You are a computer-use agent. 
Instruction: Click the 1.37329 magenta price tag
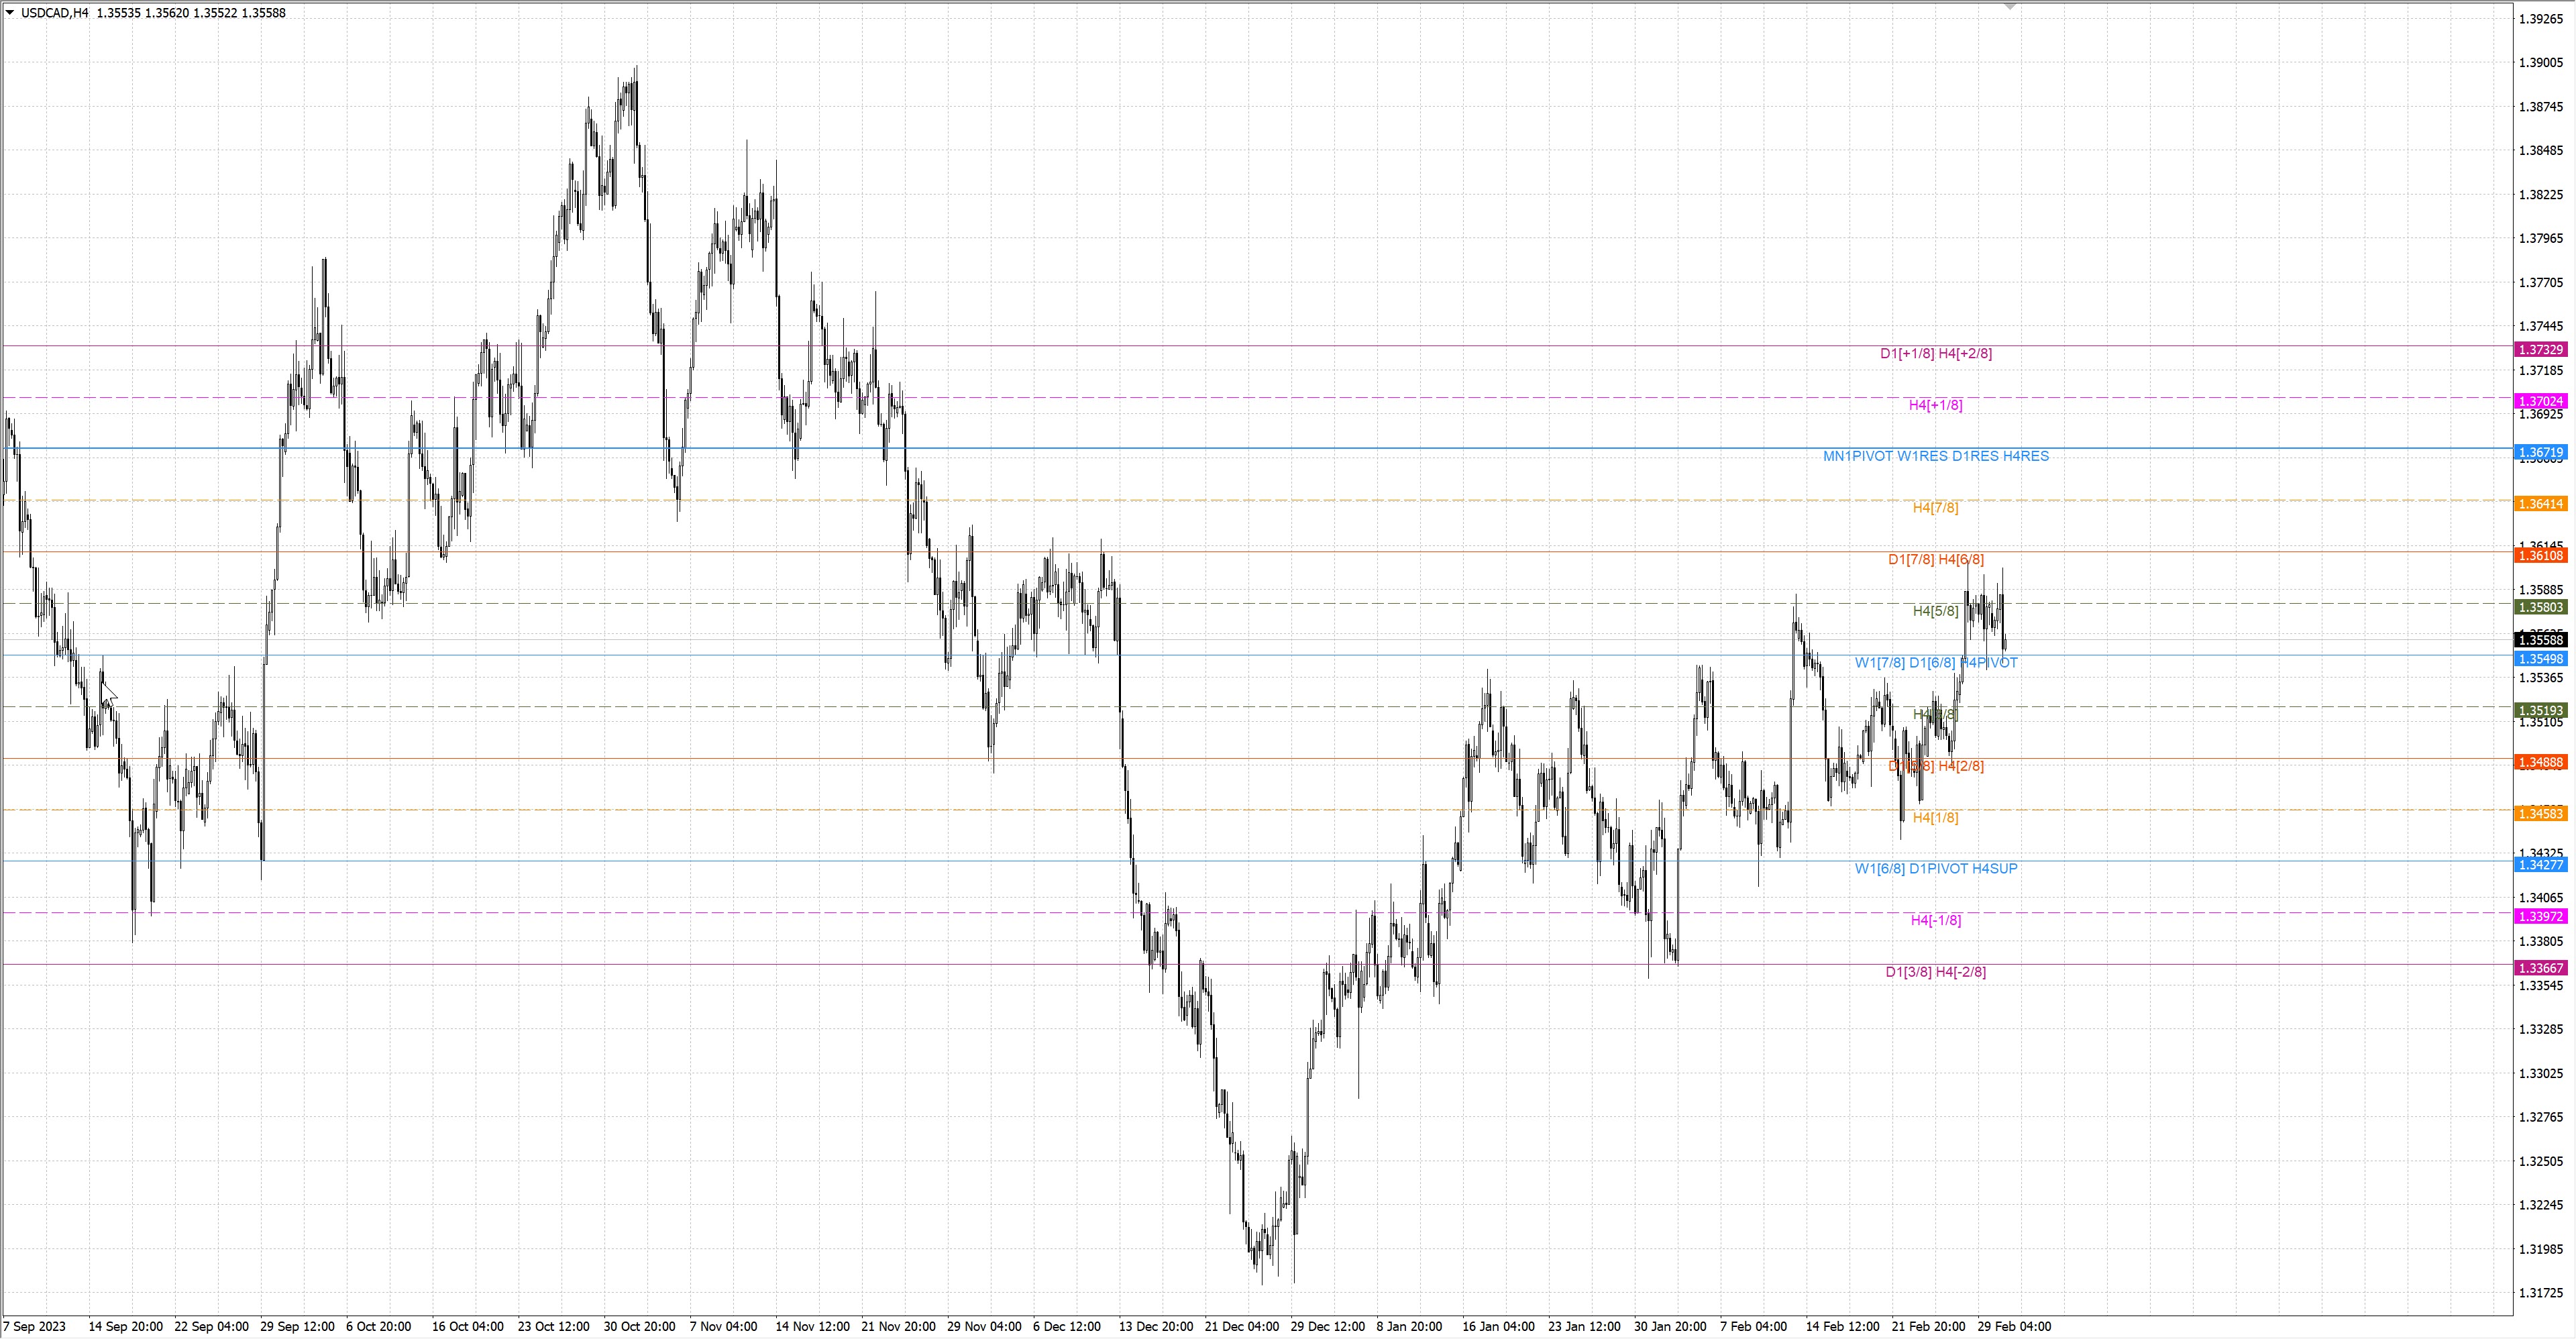(x=2540, y=349)
